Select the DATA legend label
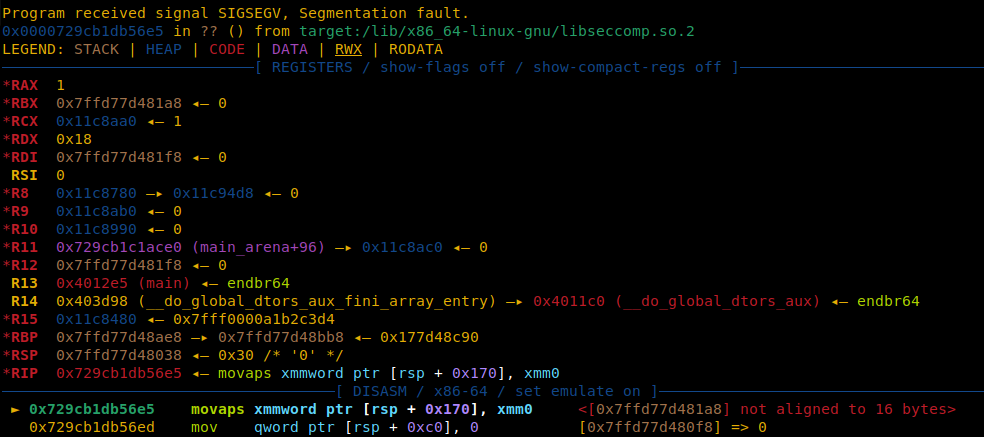The image size is (984, 437). tap(289, 49)
